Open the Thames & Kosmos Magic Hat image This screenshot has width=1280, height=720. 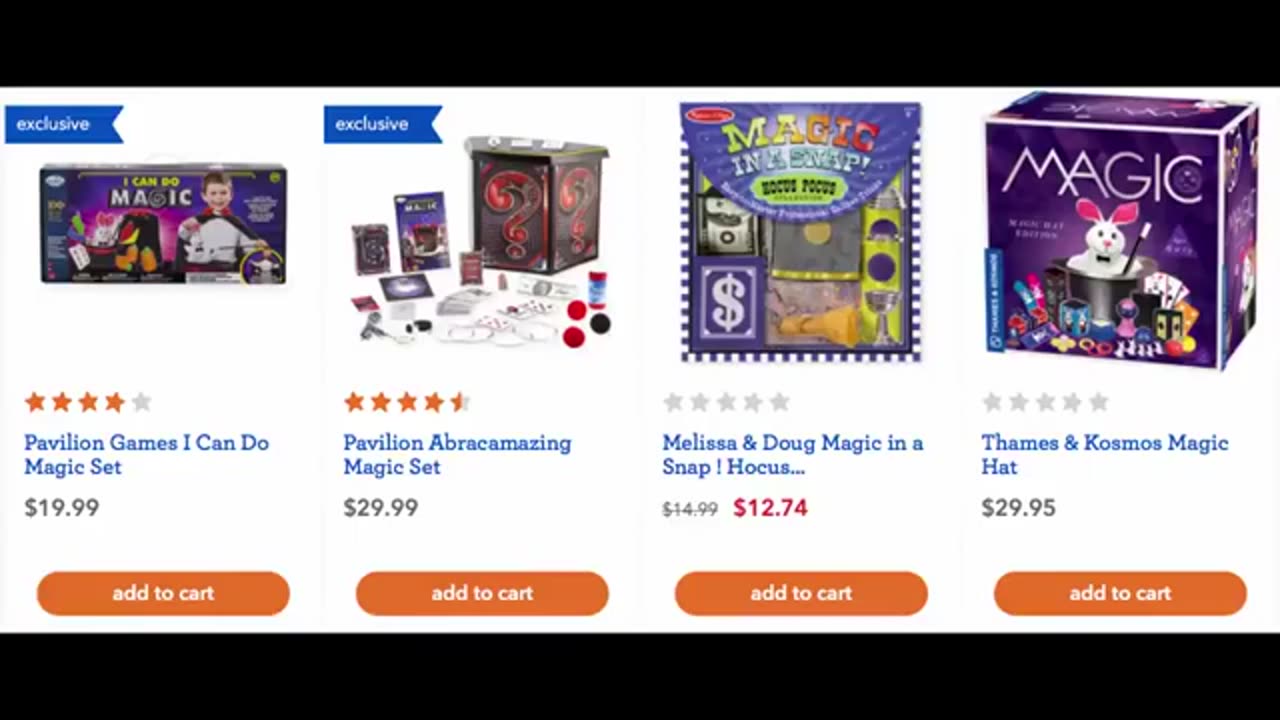pos(1120,231)
